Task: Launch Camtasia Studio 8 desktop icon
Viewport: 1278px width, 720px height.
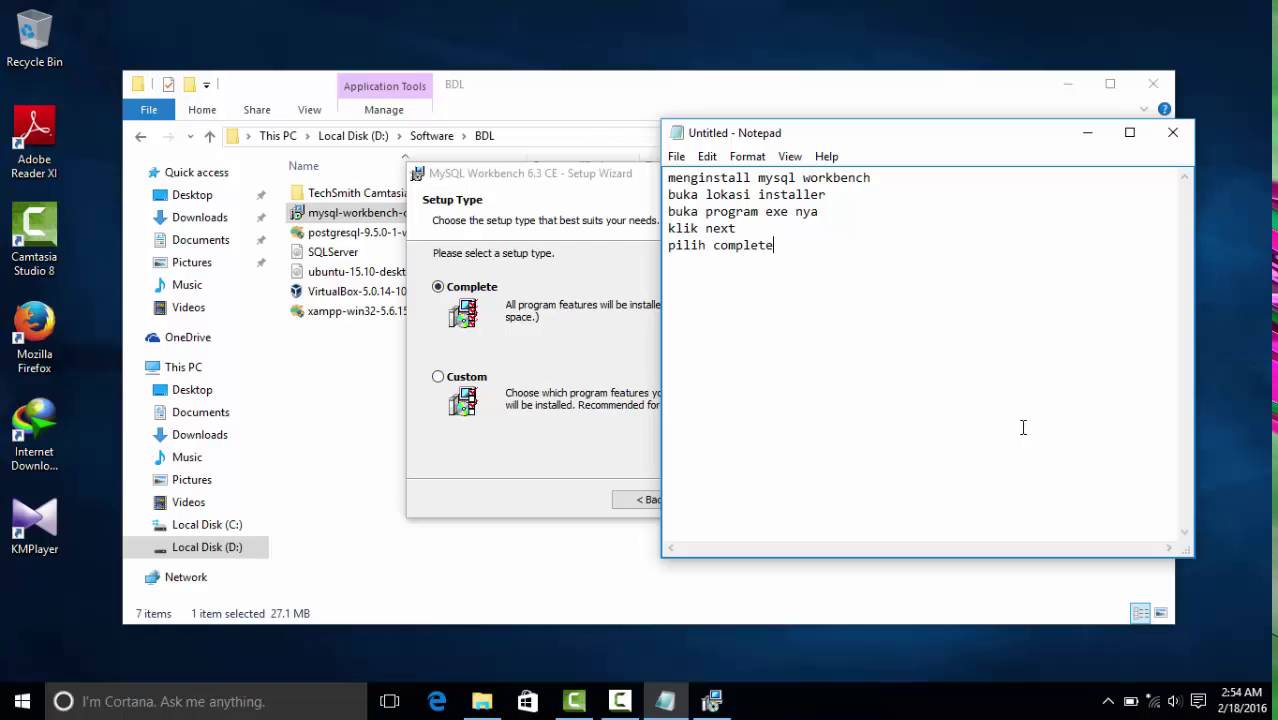Action: pyautogui.click(x=34, y=240)
